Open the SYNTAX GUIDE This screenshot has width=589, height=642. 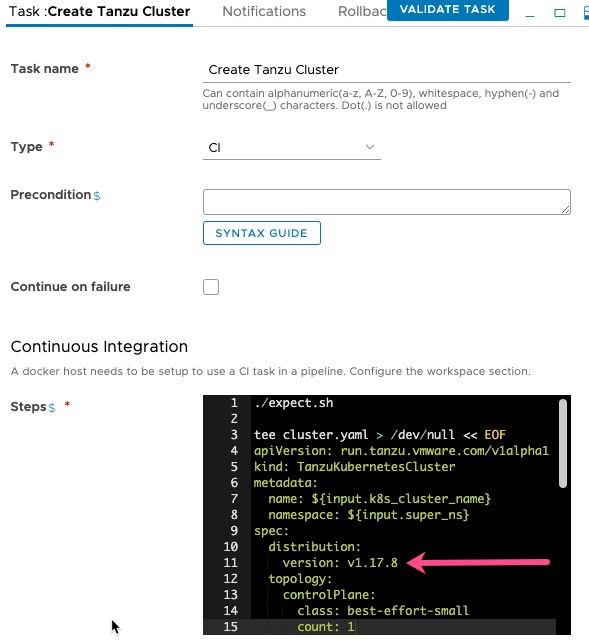(x=262, y=233)
